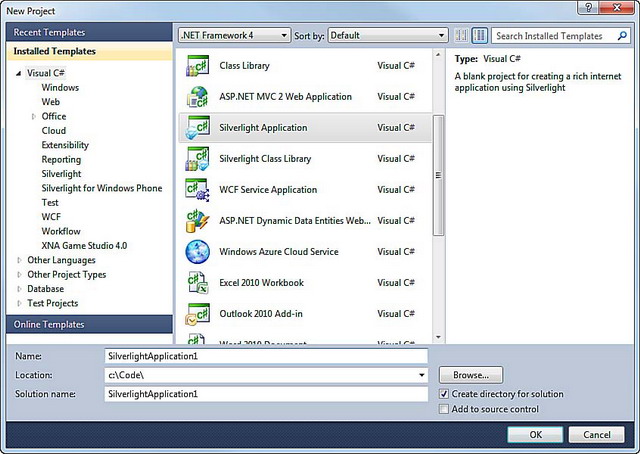Click the template list scrollbar thumb
Screen dimensions: 640x454
tap(438, 176)
